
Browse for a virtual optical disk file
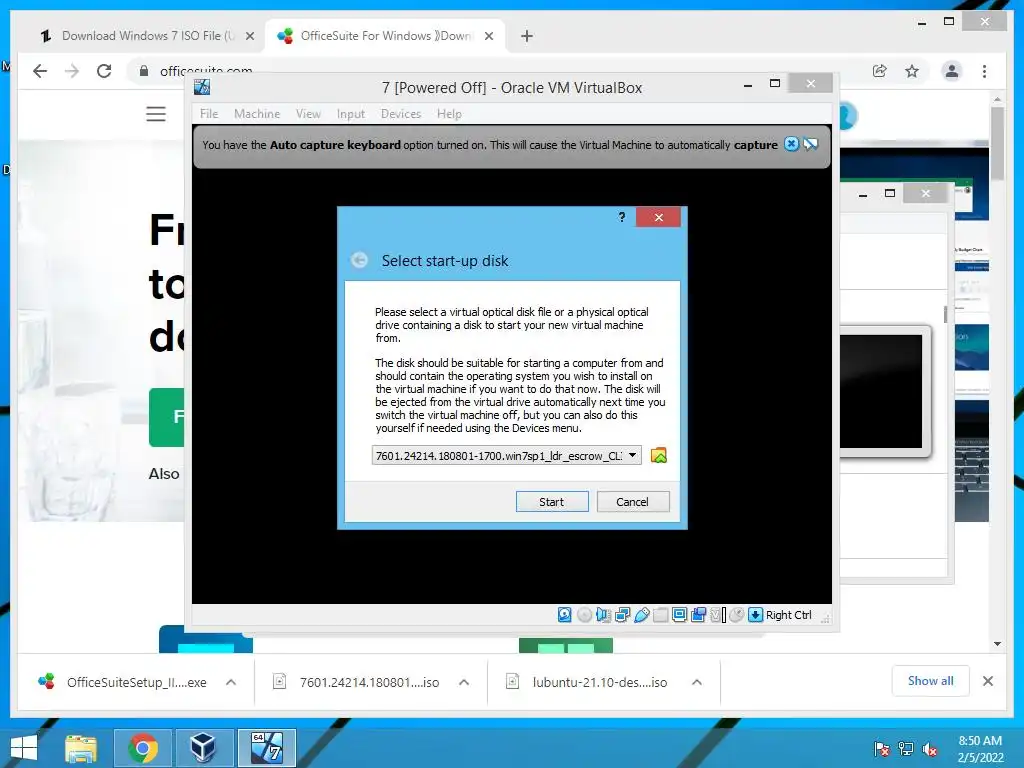(659, 455)
